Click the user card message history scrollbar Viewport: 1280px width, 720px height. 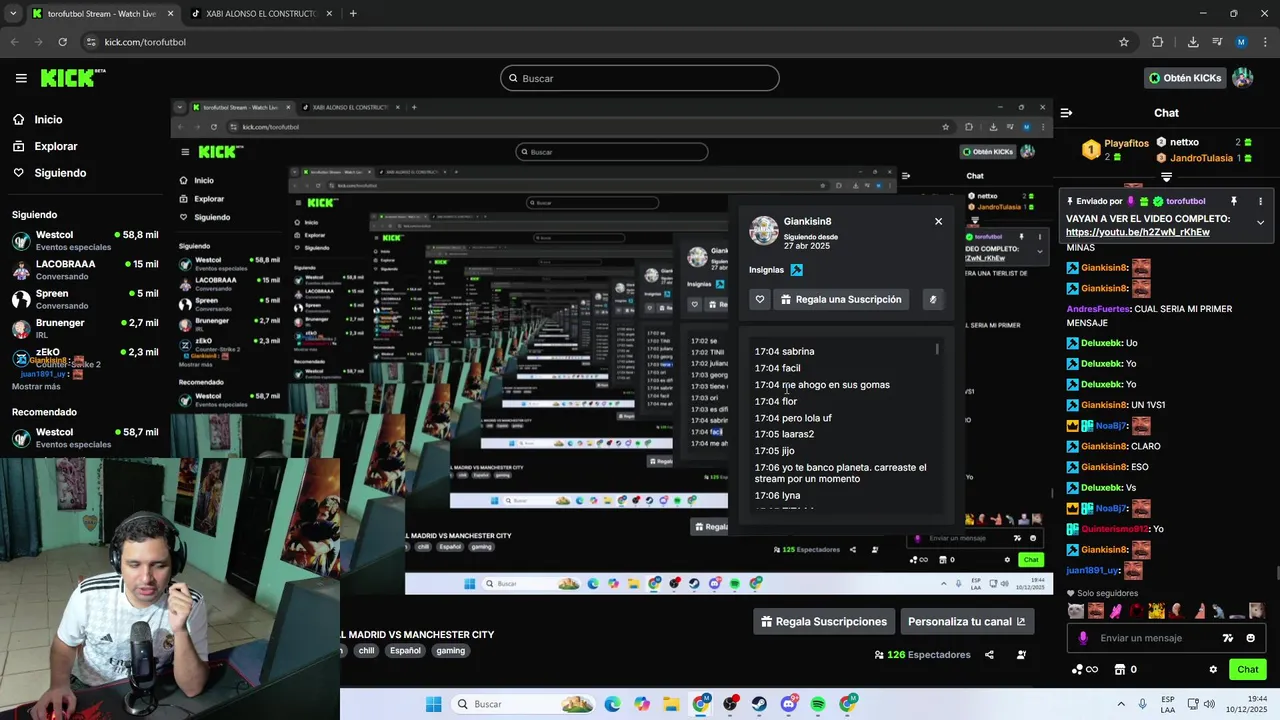pos(937,349)
